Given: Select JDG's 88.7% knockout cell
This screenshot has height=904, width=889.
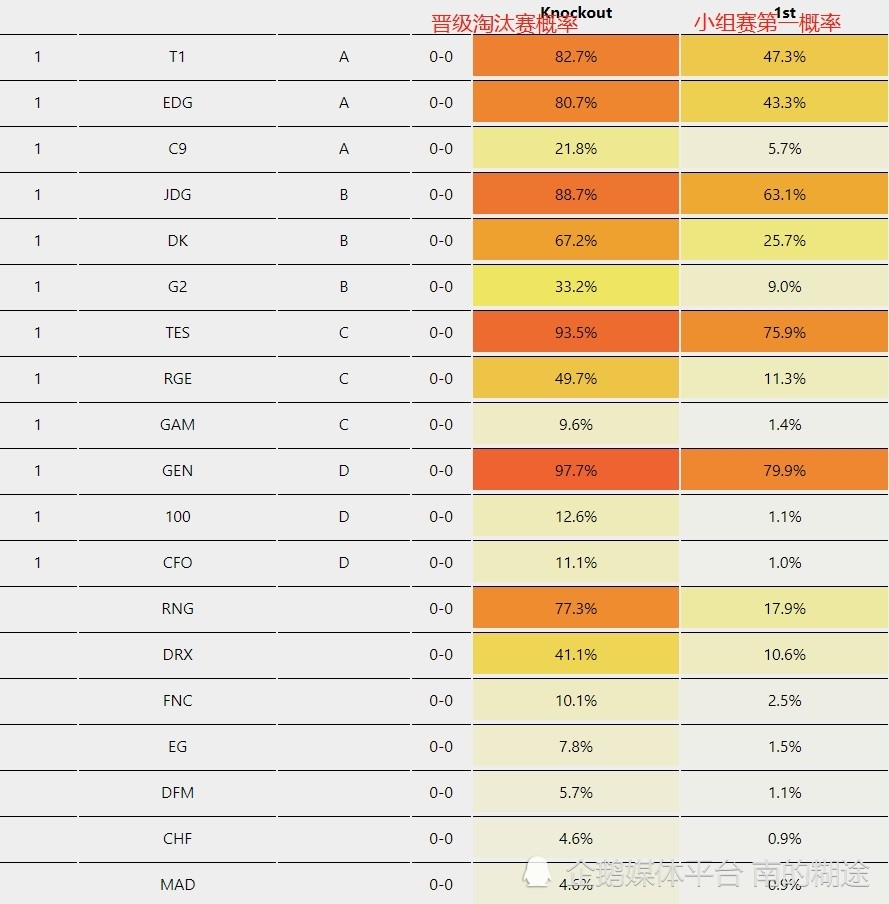Looking at the screenshot, I should click(576, 195).
